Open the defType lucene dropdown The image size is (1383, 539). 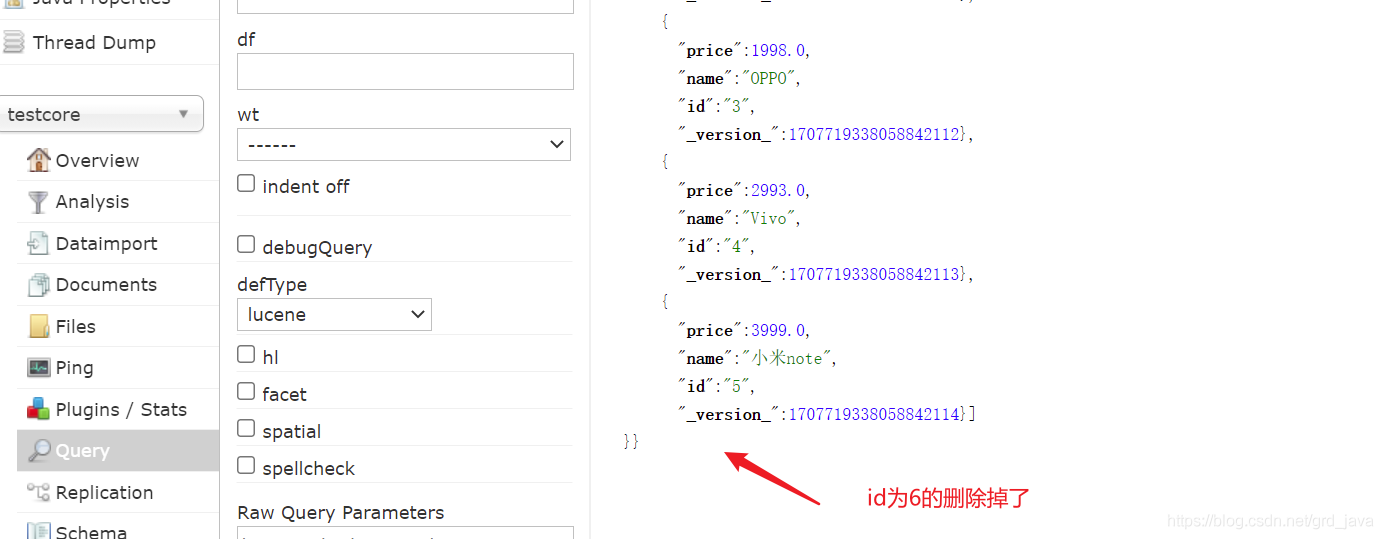[x=334, y=314]
